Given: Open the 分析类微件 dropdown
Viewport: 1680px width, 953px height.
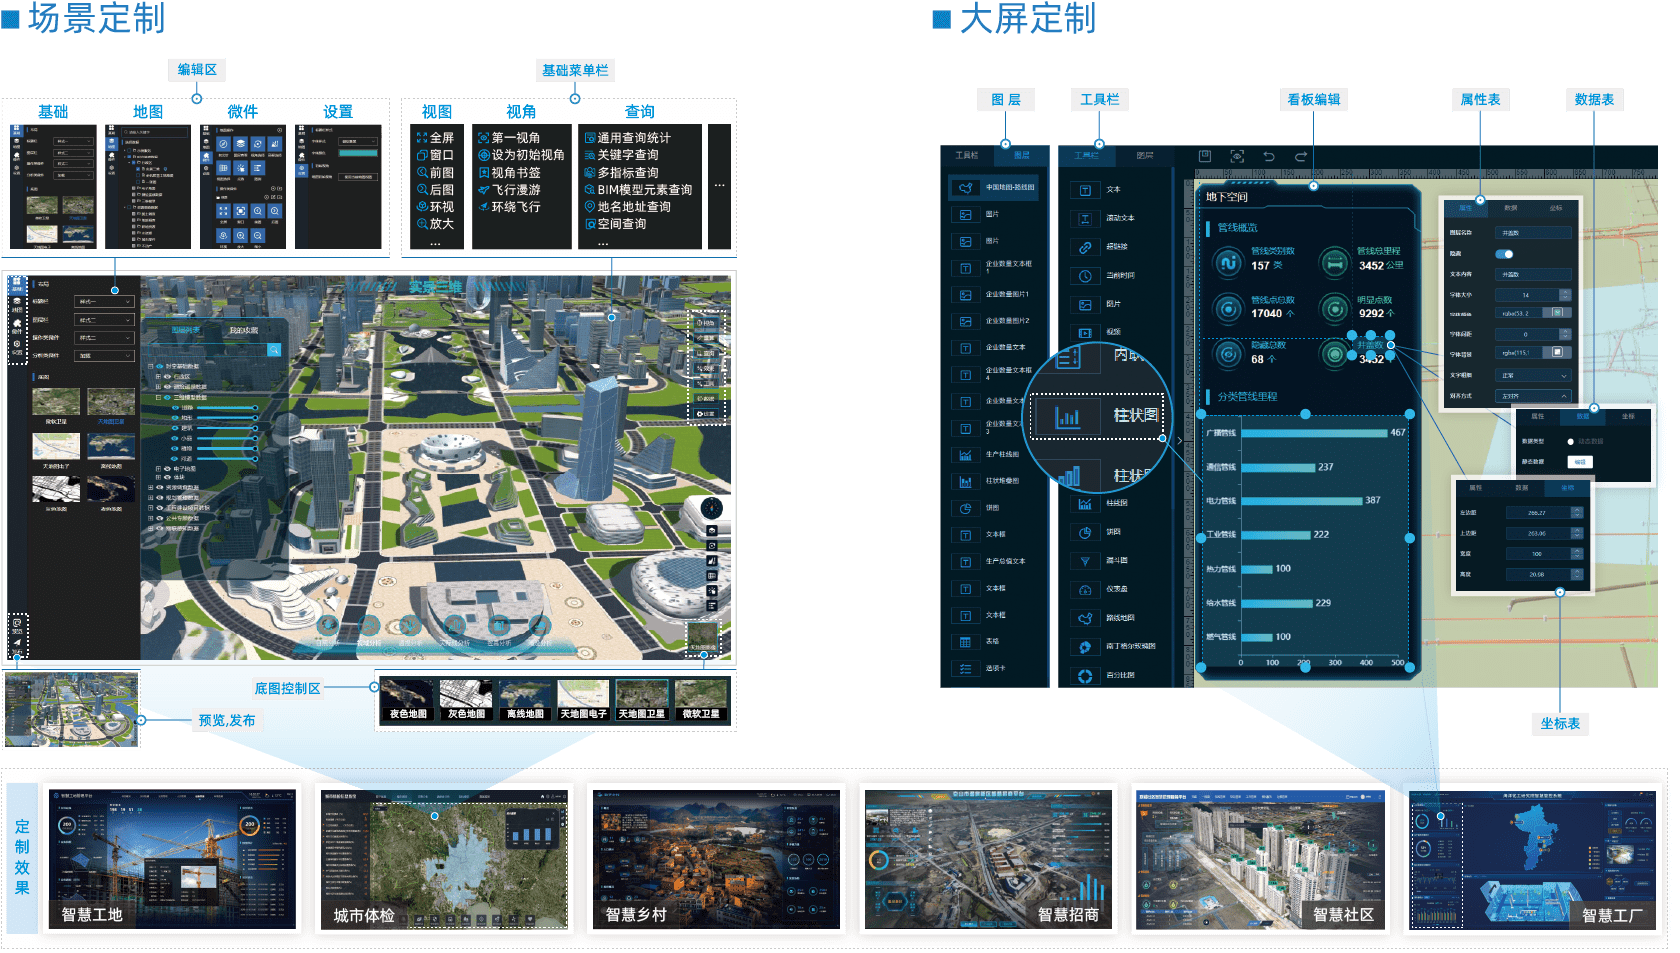Looking at the screenshot, I should 105,356.
